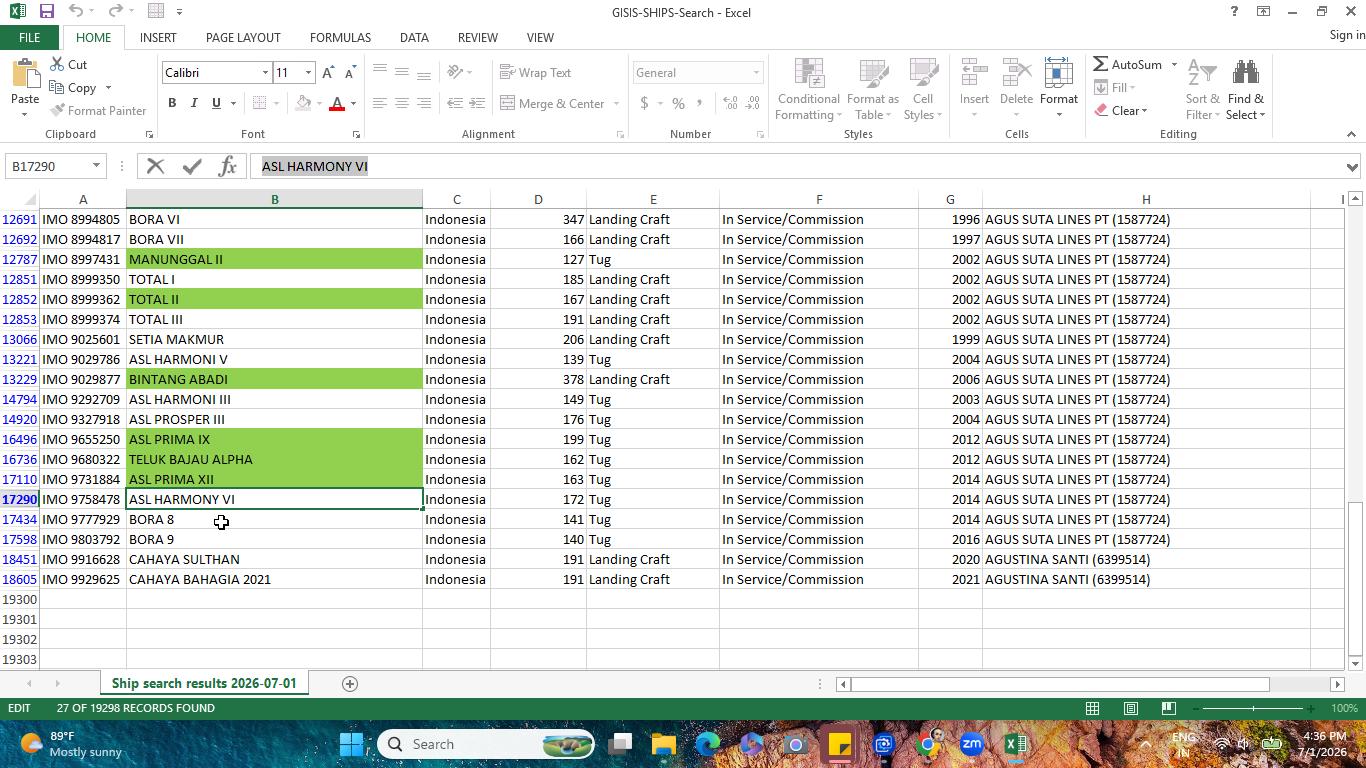Apply the Borders icon in Font group

260,103
